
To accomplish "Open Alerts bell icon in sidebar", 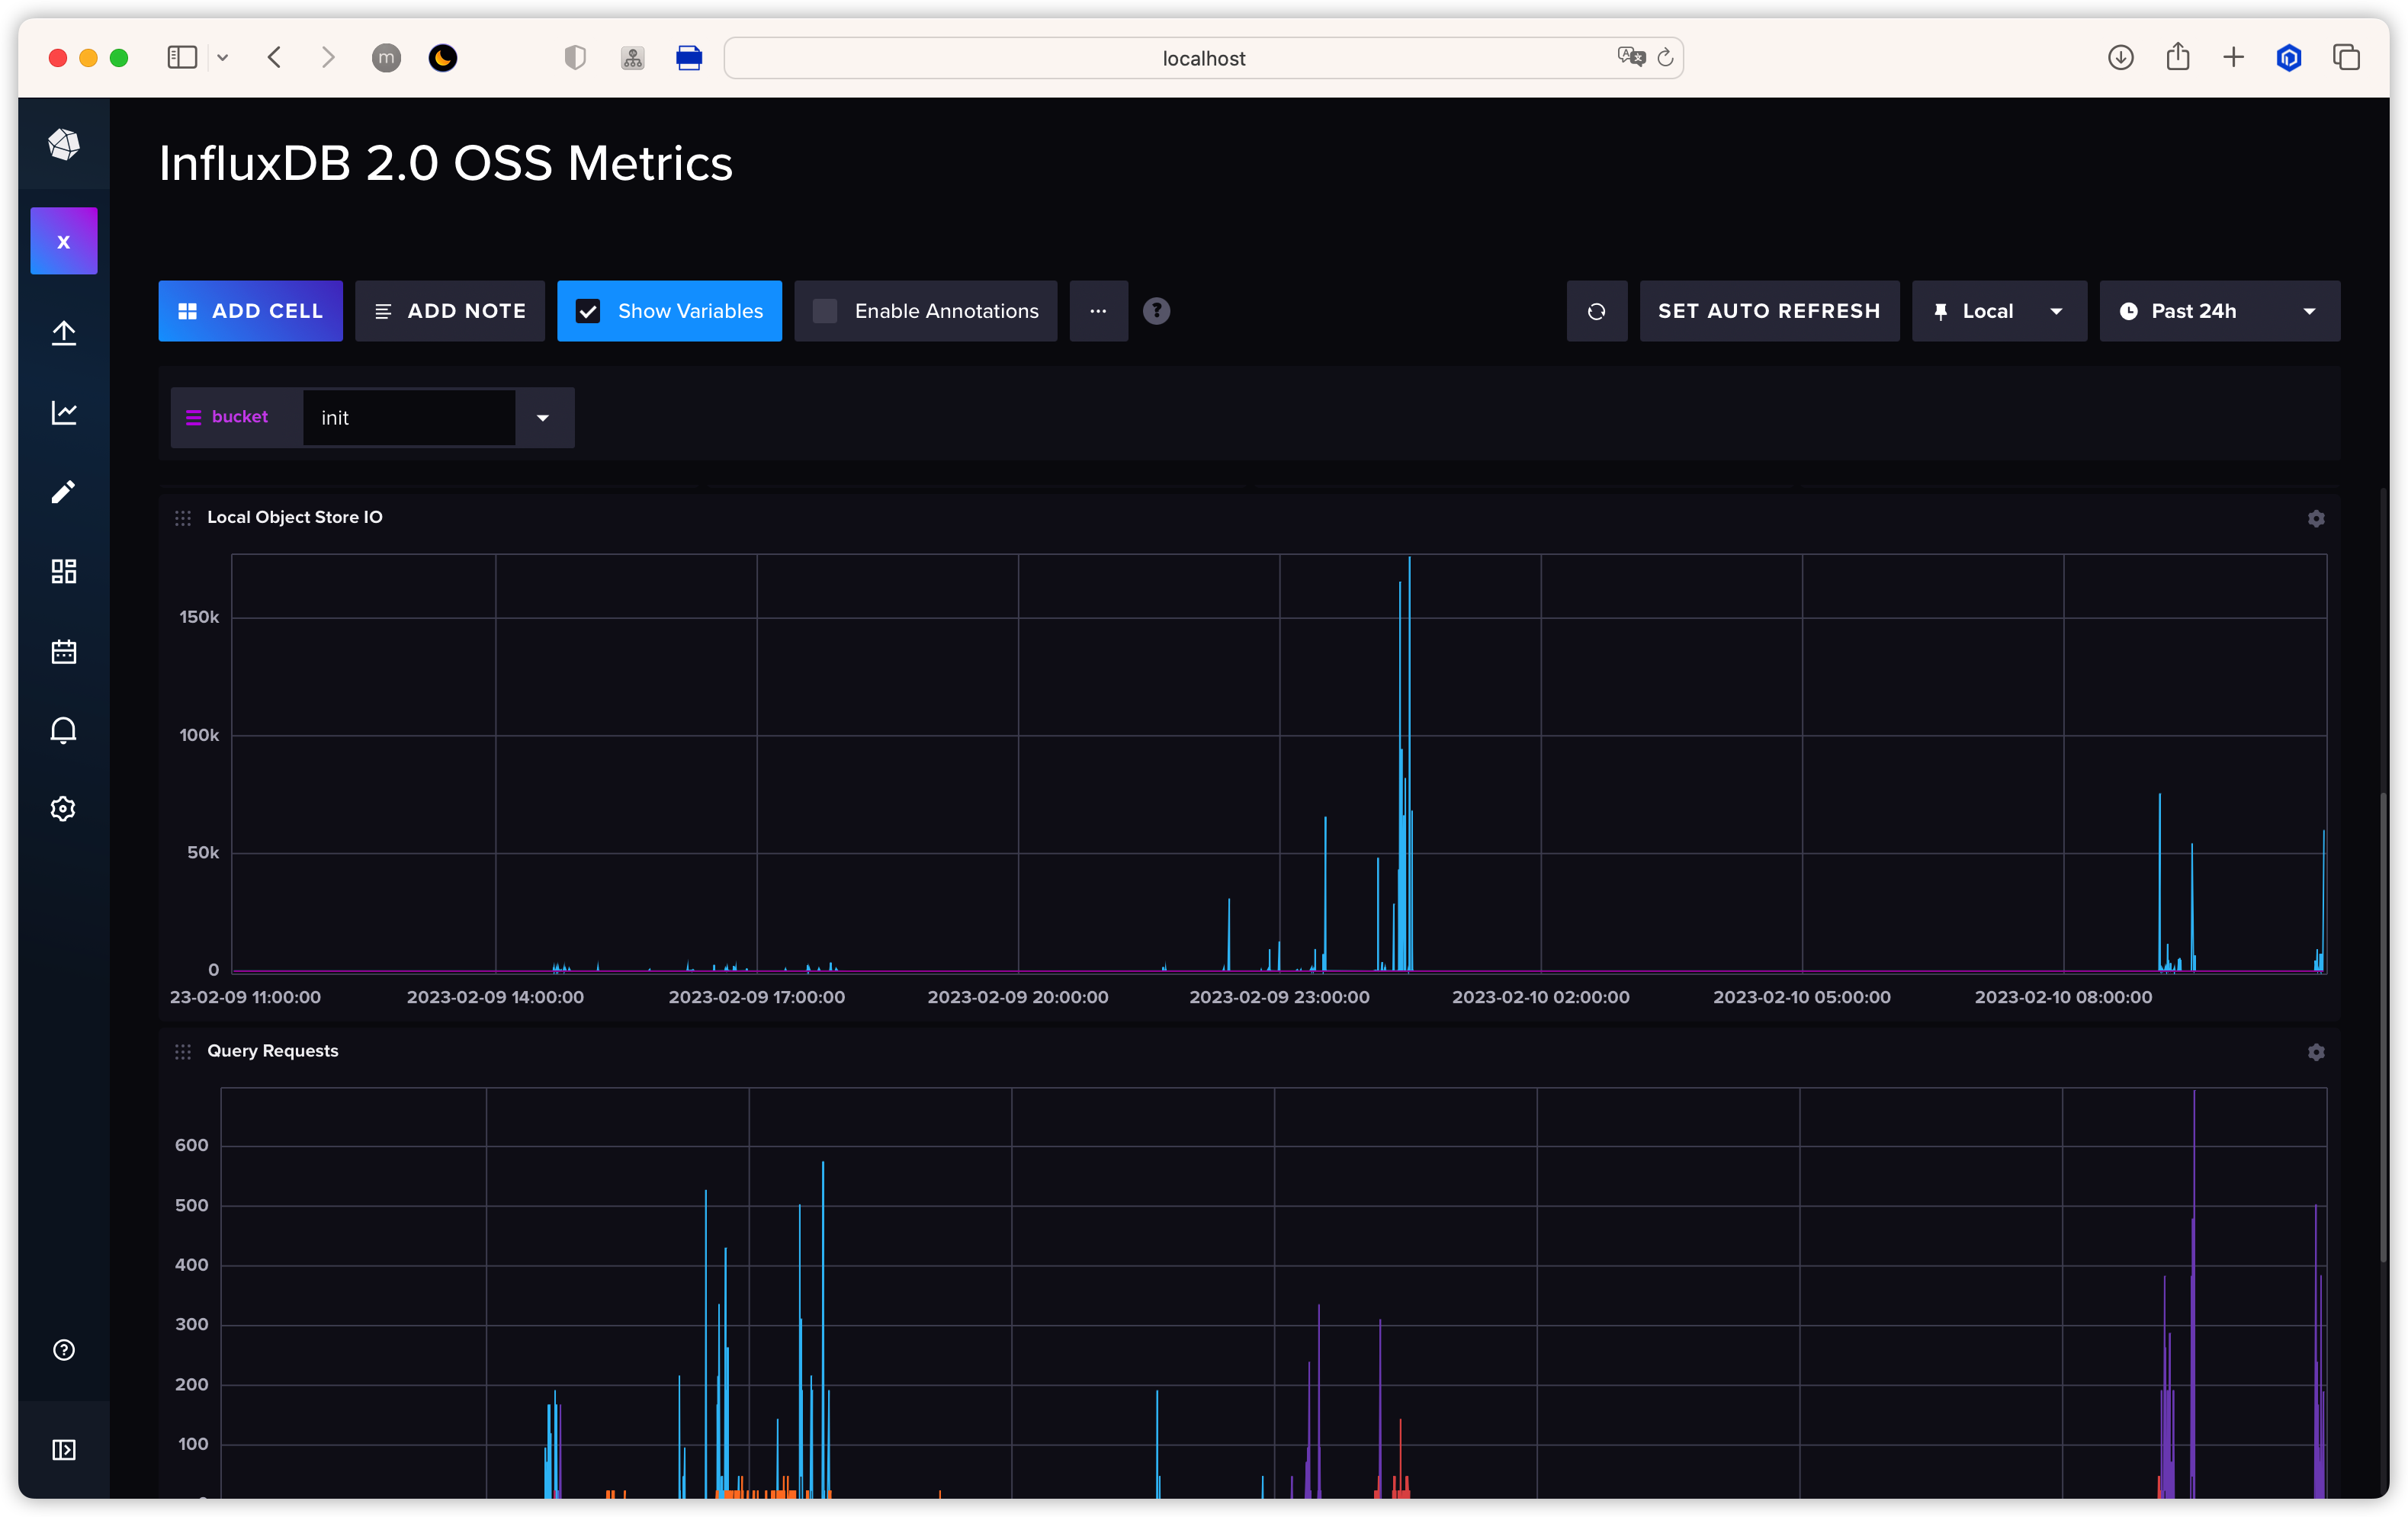I will pos(63,730).
